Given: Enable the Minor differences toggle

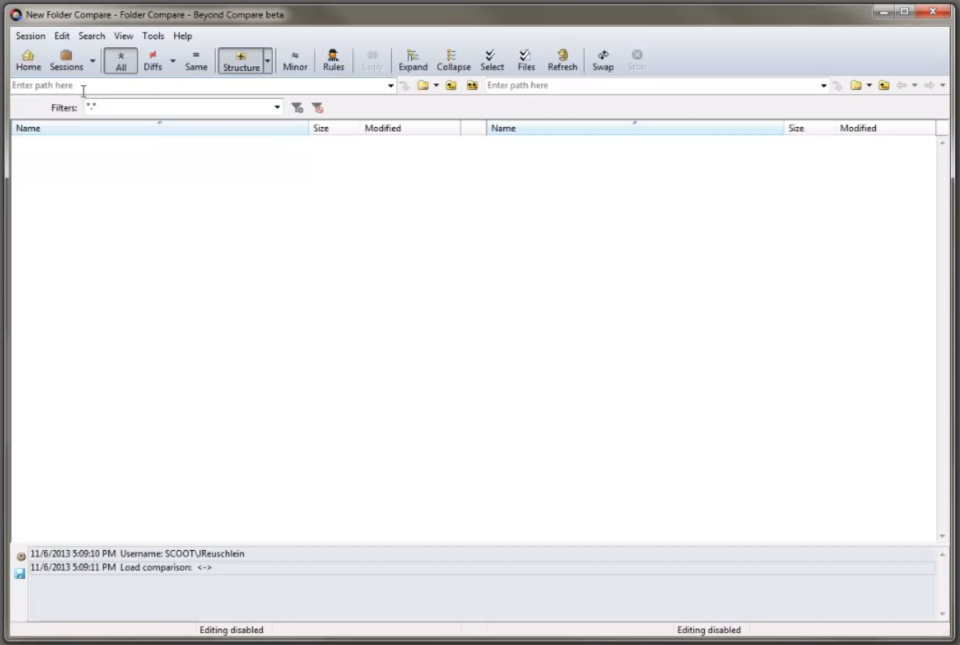Looking at the screenshot, I should 295,58.
